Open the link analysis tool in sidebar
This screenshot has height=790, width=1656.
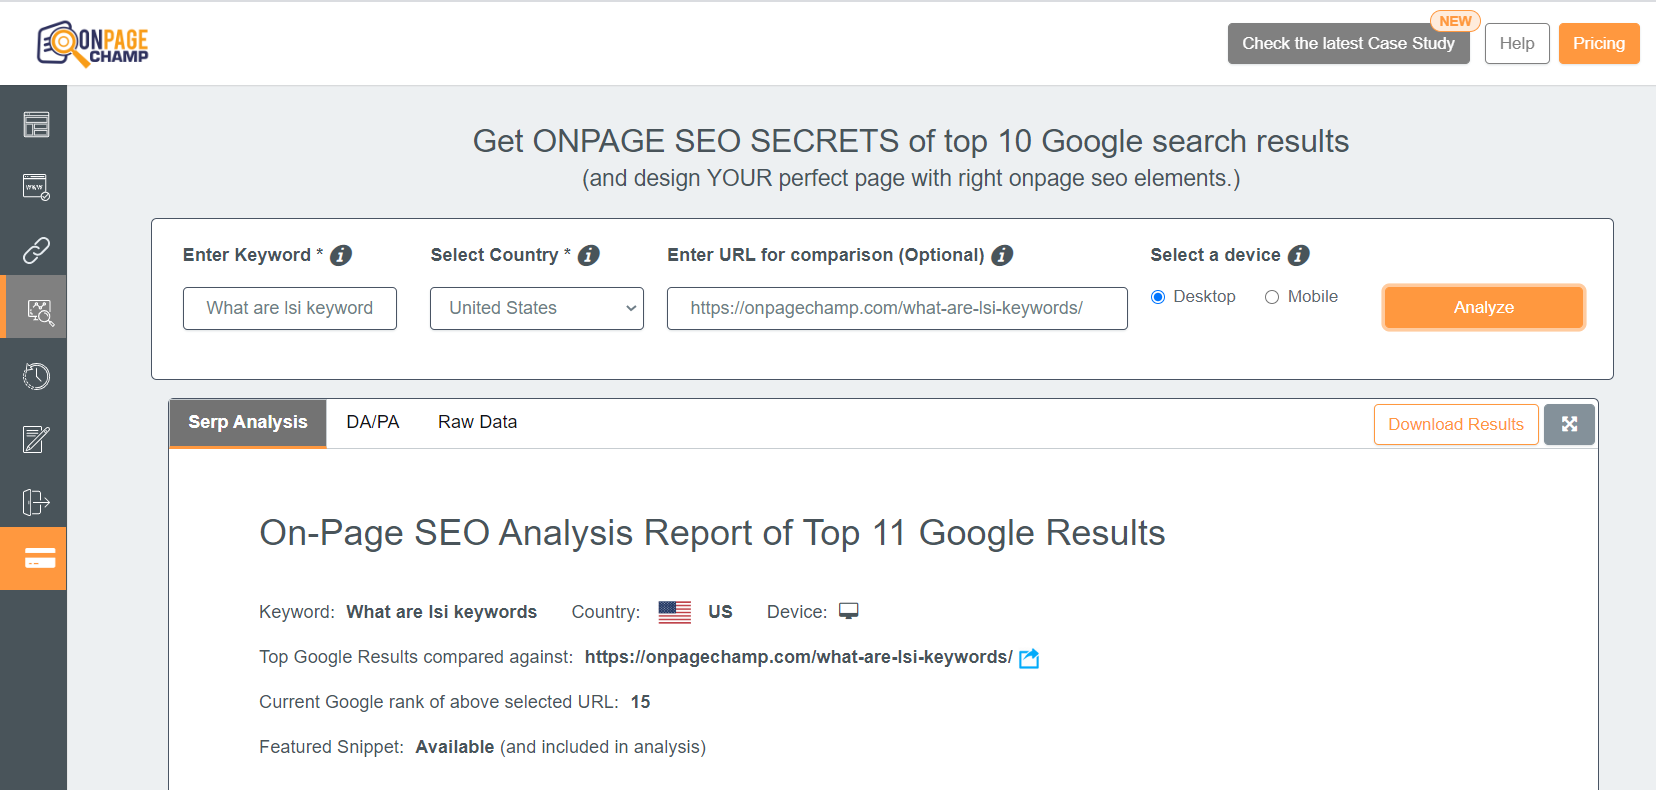[x=34, y=249]
